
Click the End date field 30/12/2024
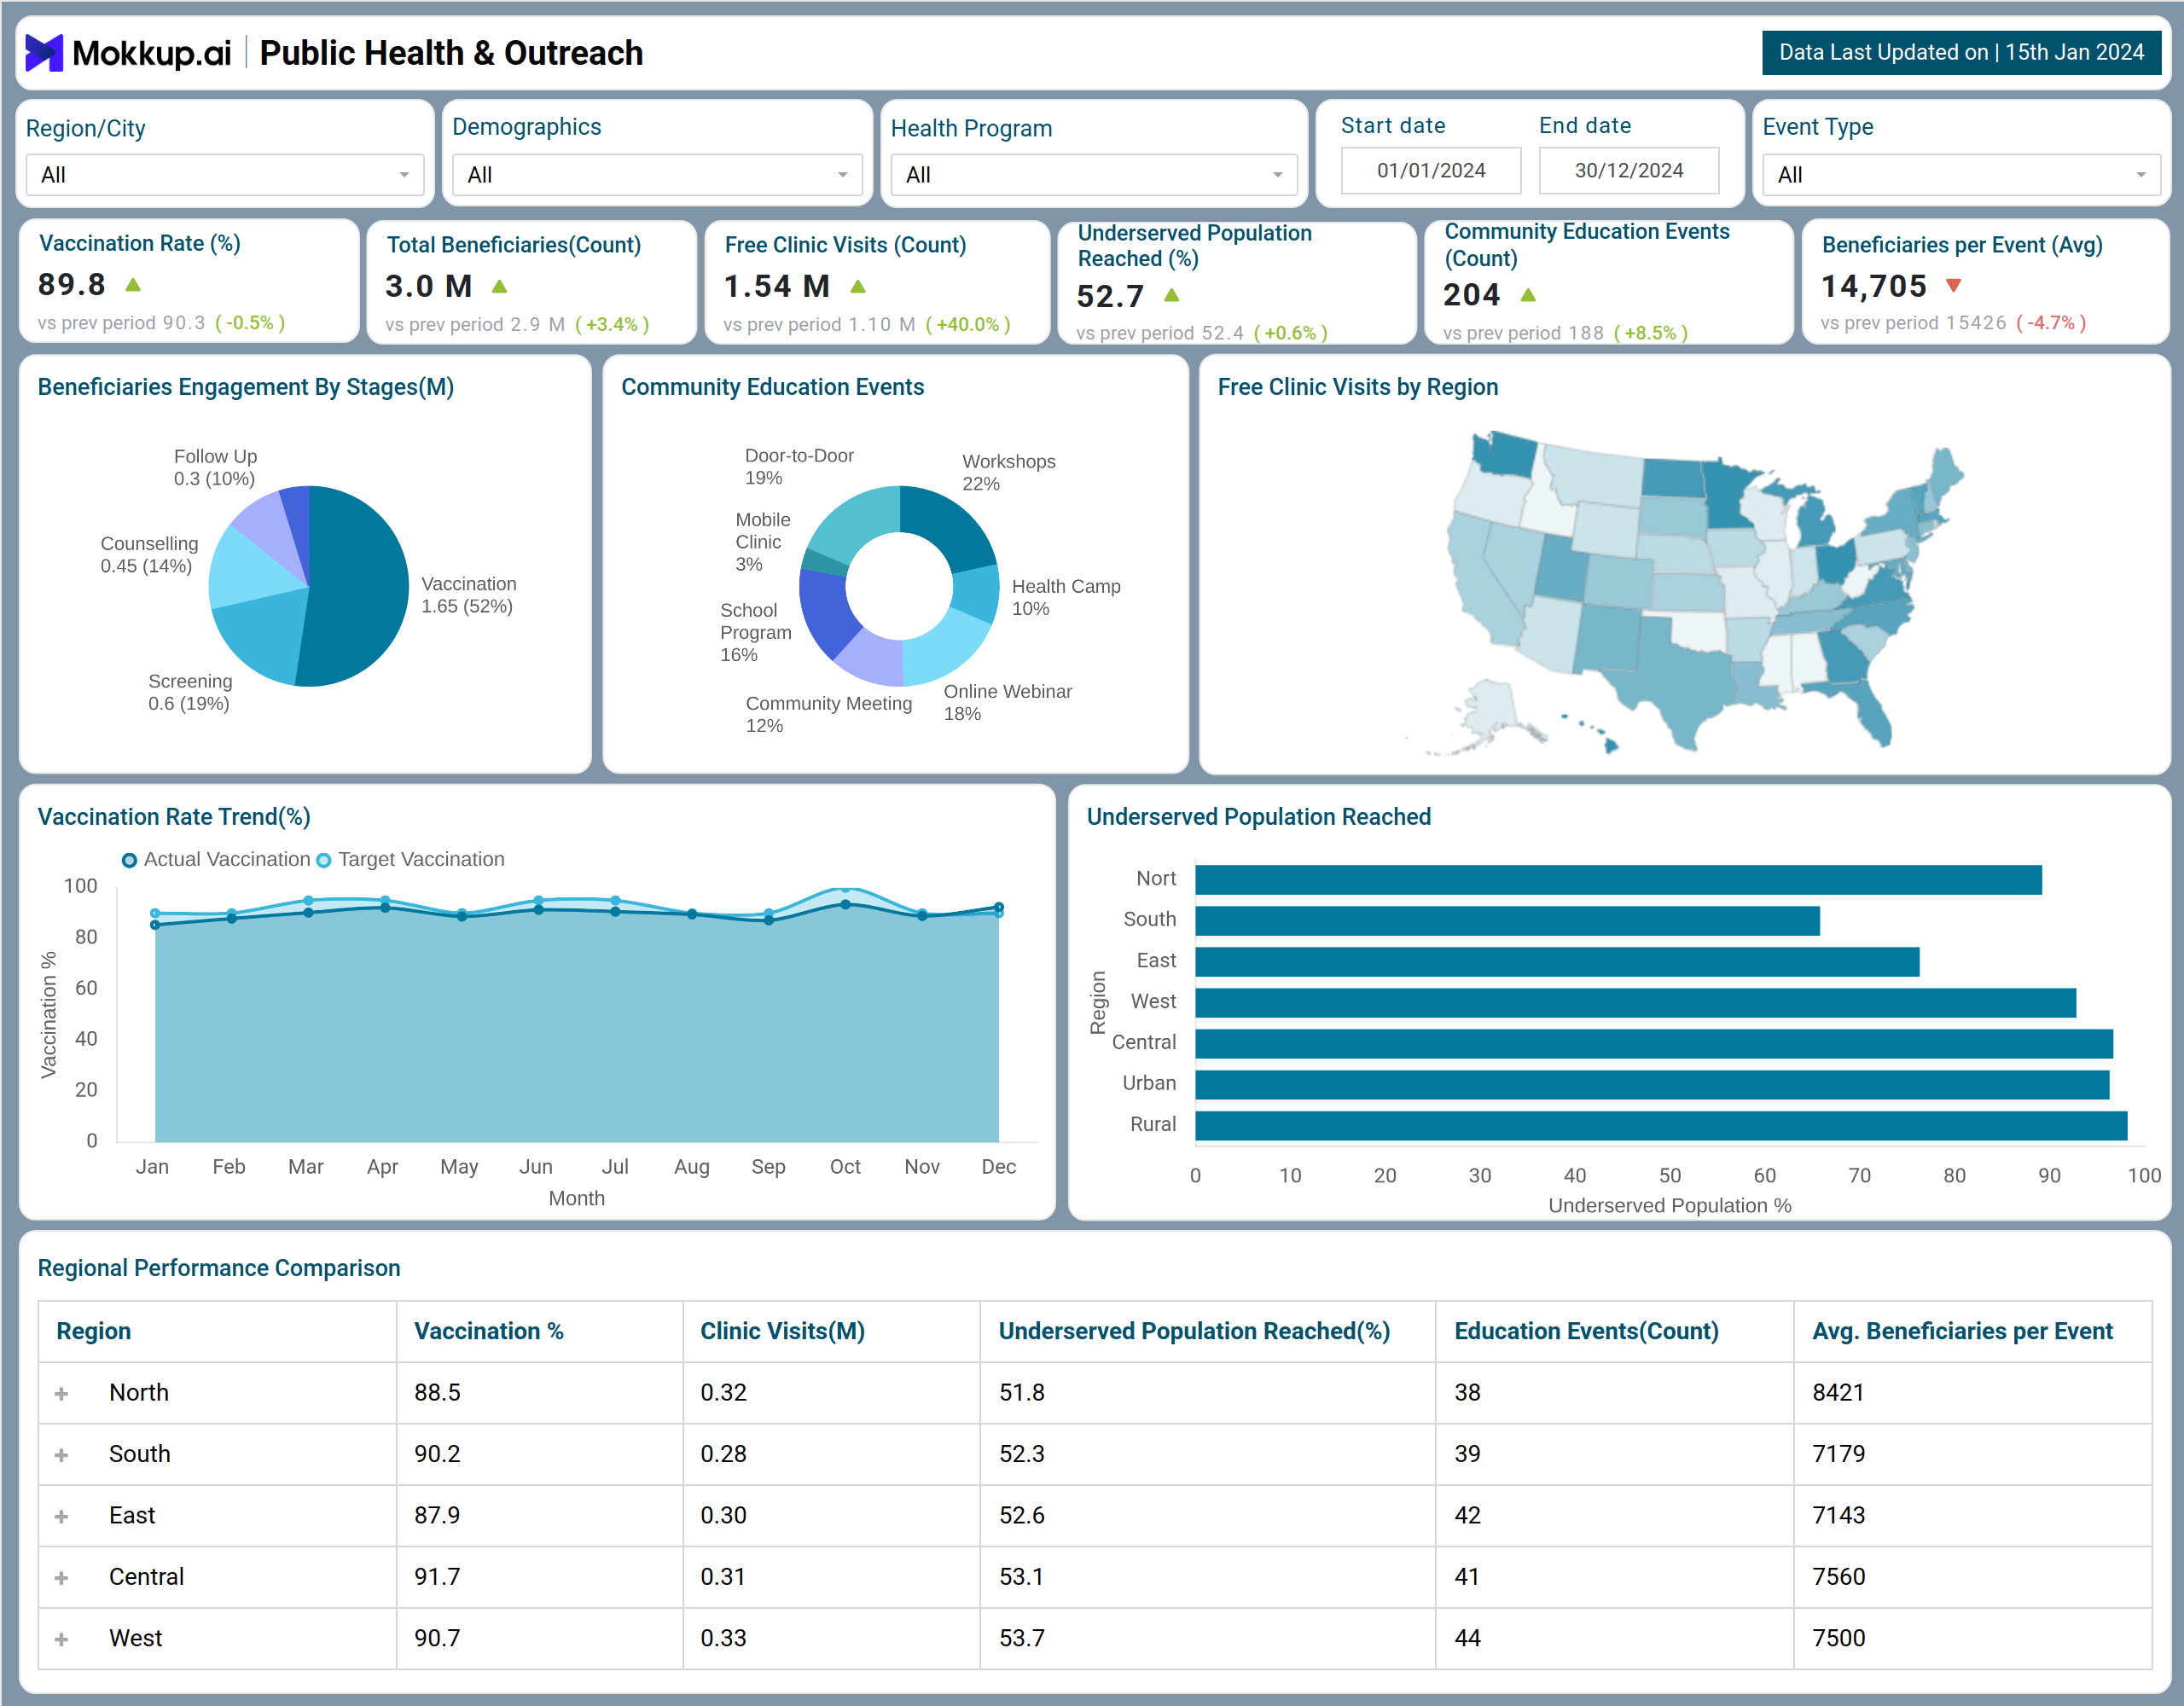click(x=1629, y=171)
